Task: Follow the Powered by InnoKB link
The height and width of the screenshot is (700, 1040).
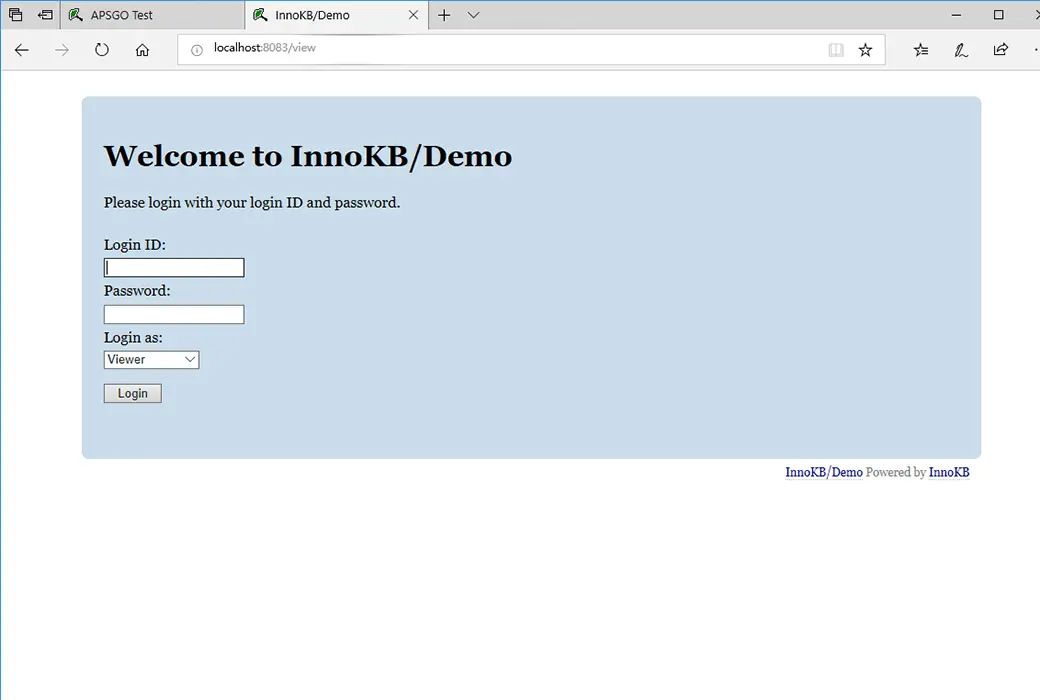Action: click(x=948, y=472)
